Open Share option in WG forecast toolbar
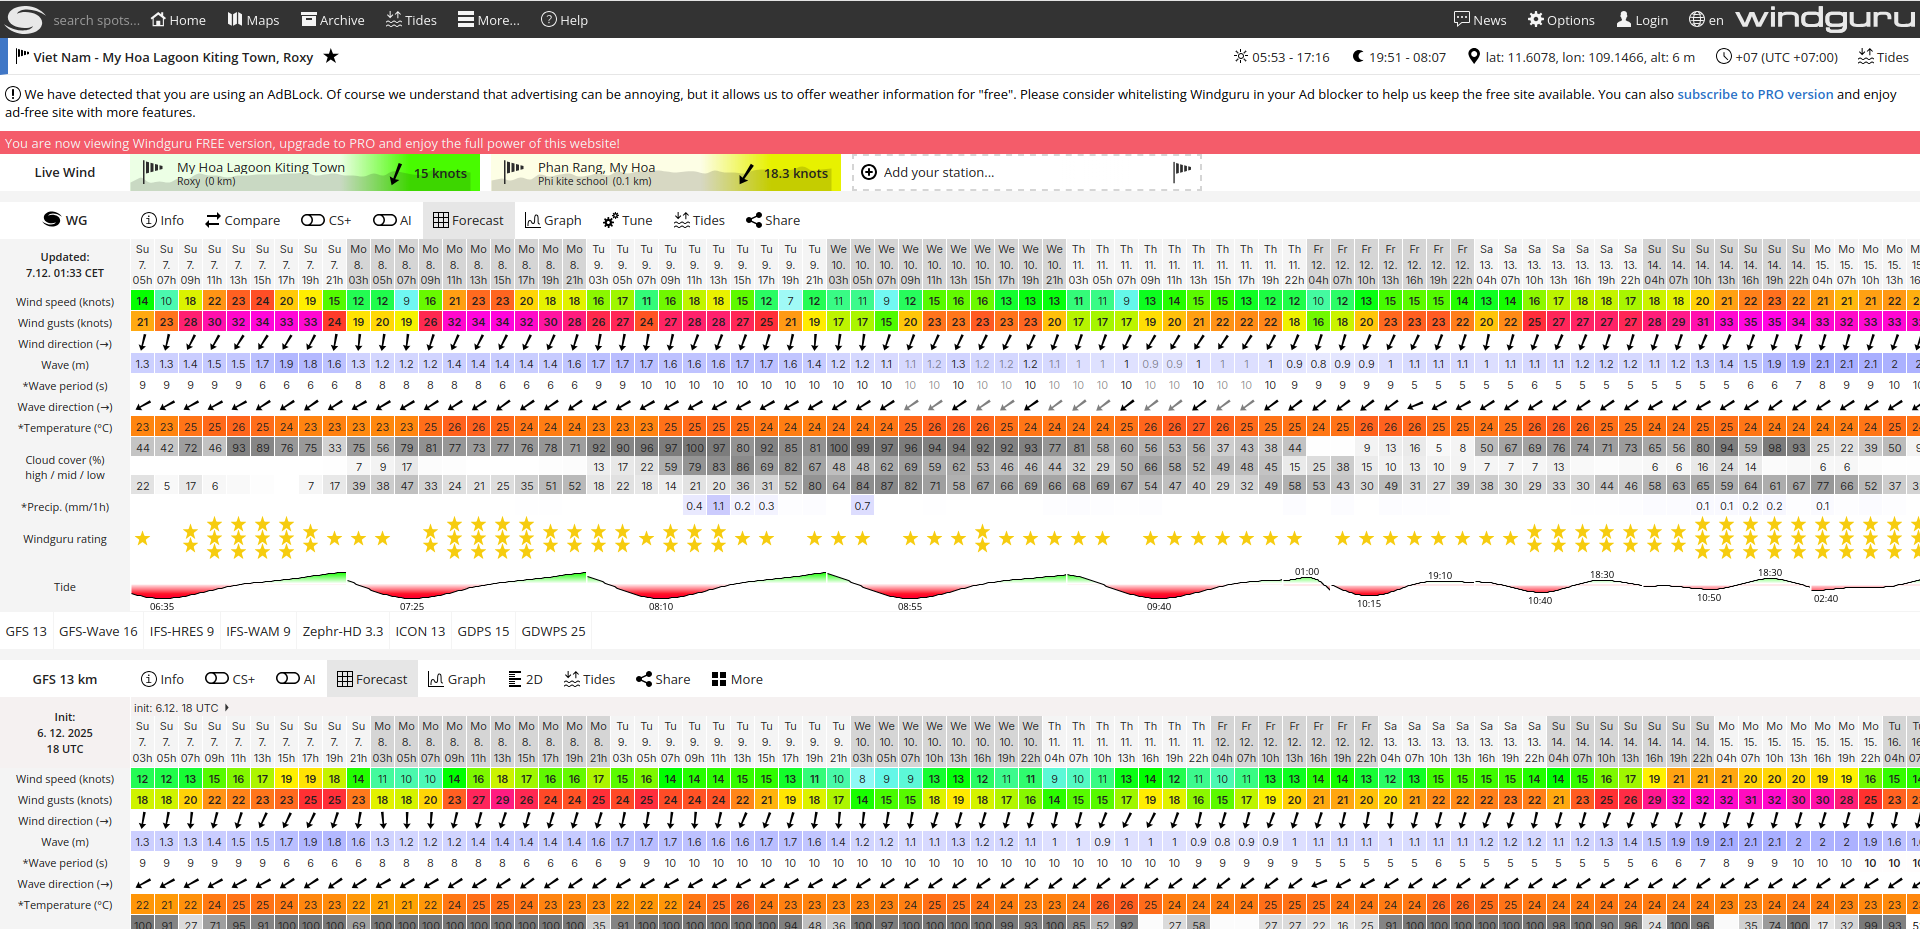 772,220
